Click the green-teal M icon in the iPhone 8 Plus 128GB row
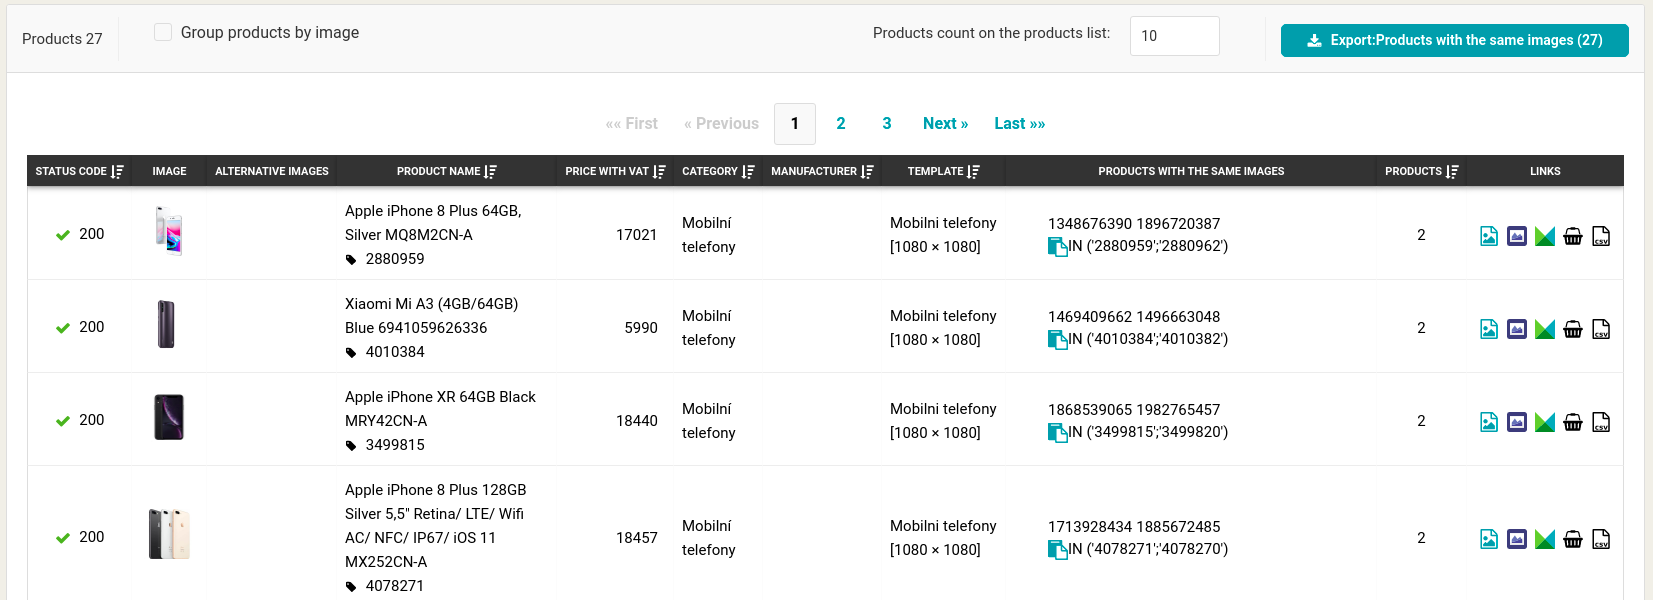1653x600 pixels. (x=1545, y=539)
